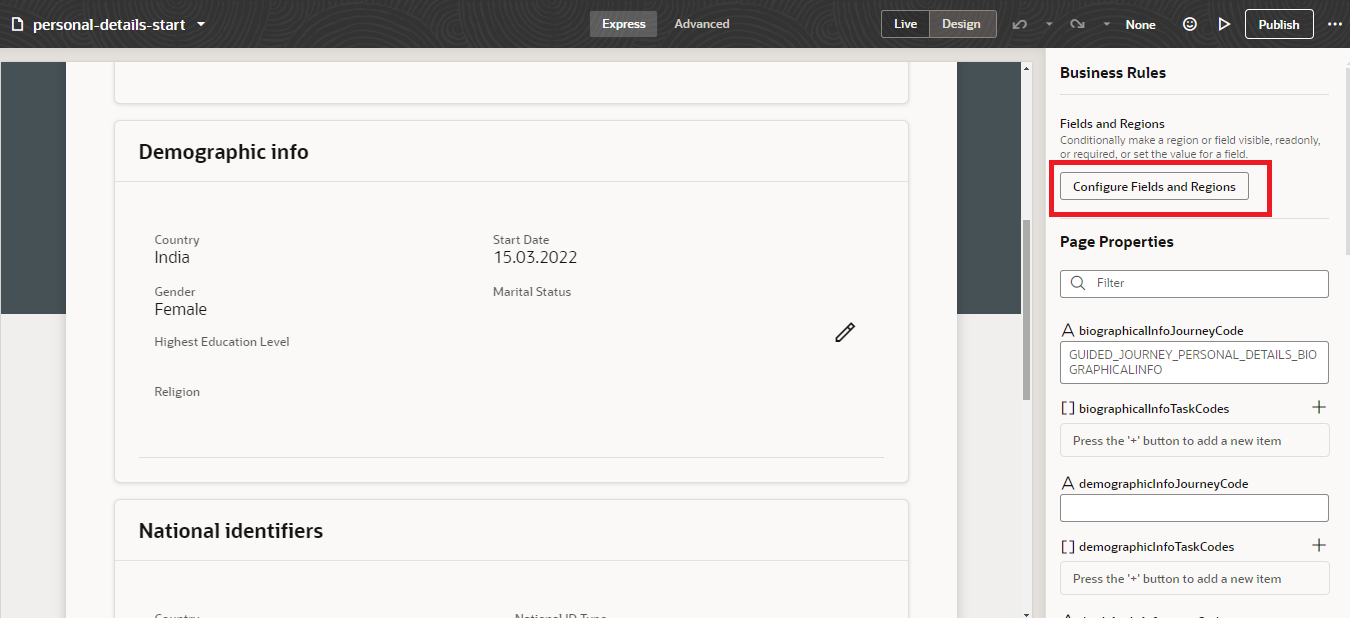Switch the editor toggle to Design
This screenshot has width=1350, height=618.
click(x=961, y=23)
